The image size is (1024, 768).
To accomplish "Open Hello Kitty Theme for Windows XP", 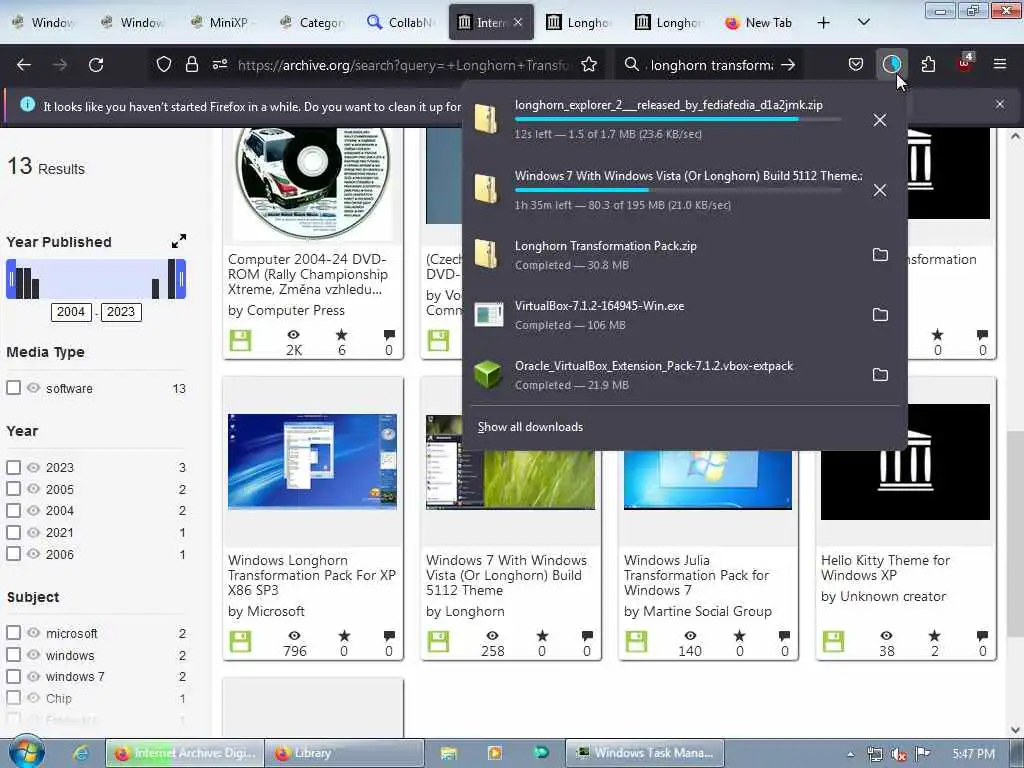I will [x=885, y=568].
